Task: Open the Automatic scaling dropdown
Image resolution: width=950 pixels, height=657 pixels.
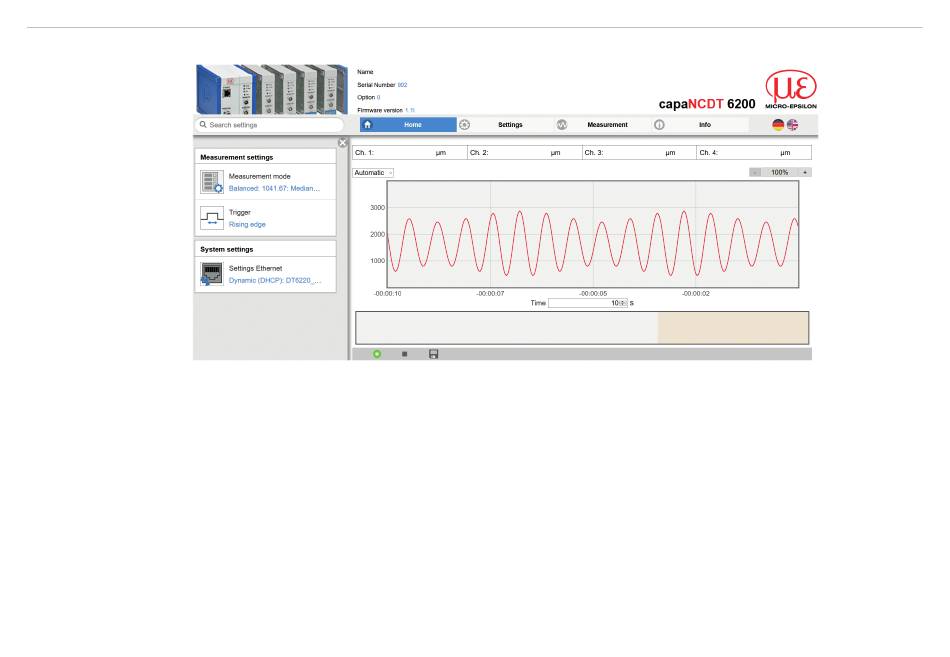Action: 373,172
